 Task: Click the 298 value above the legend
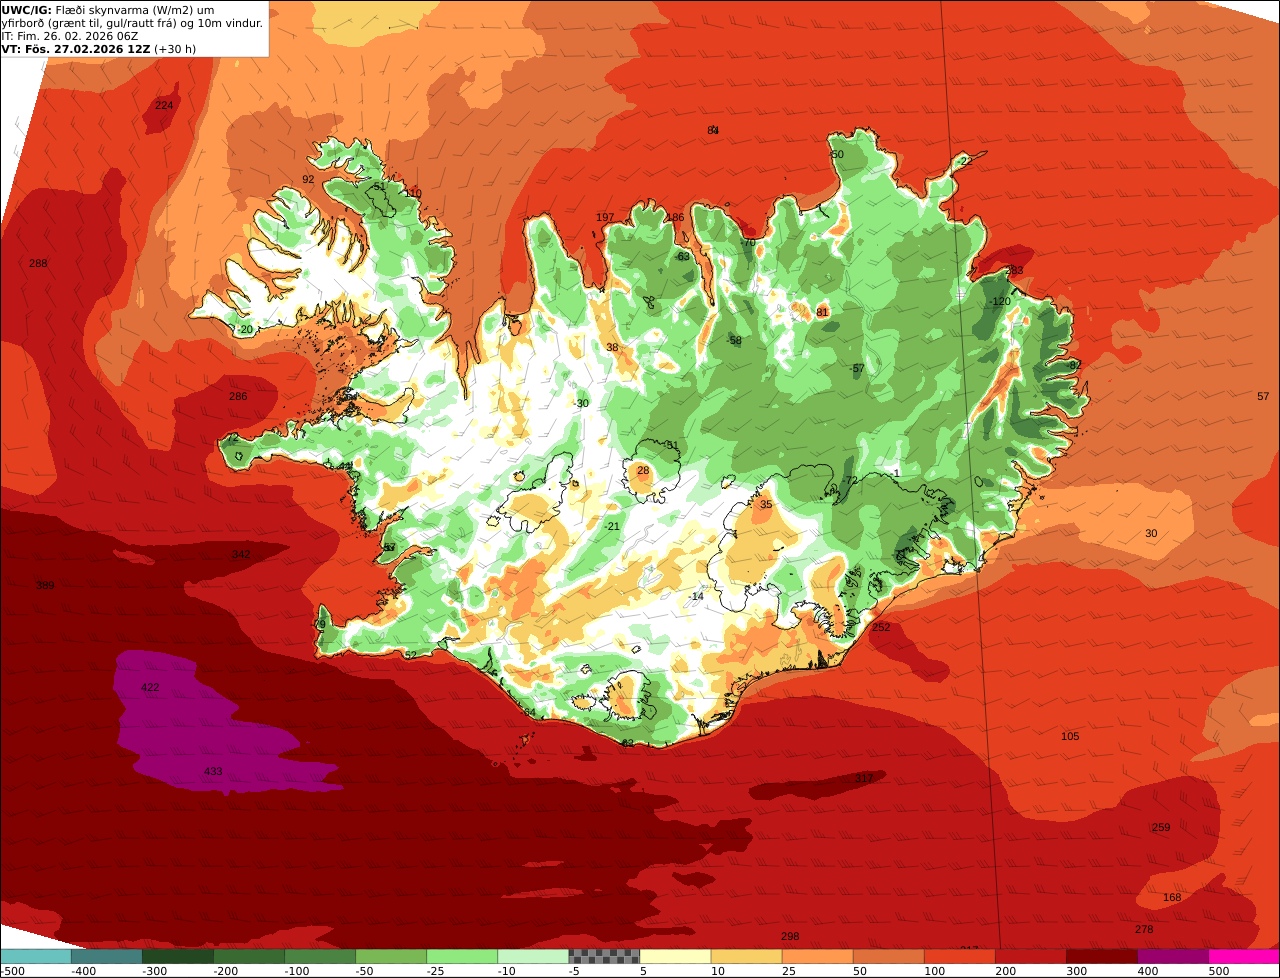[x=790, y=937]
